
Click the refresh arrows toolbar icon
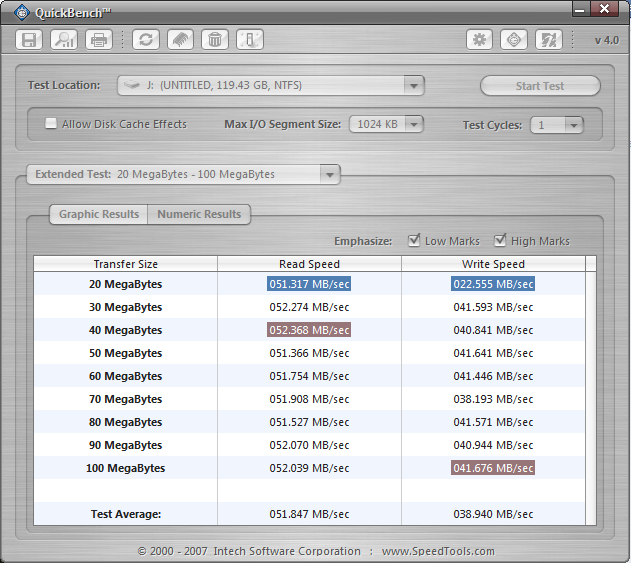tap(146, 40)
